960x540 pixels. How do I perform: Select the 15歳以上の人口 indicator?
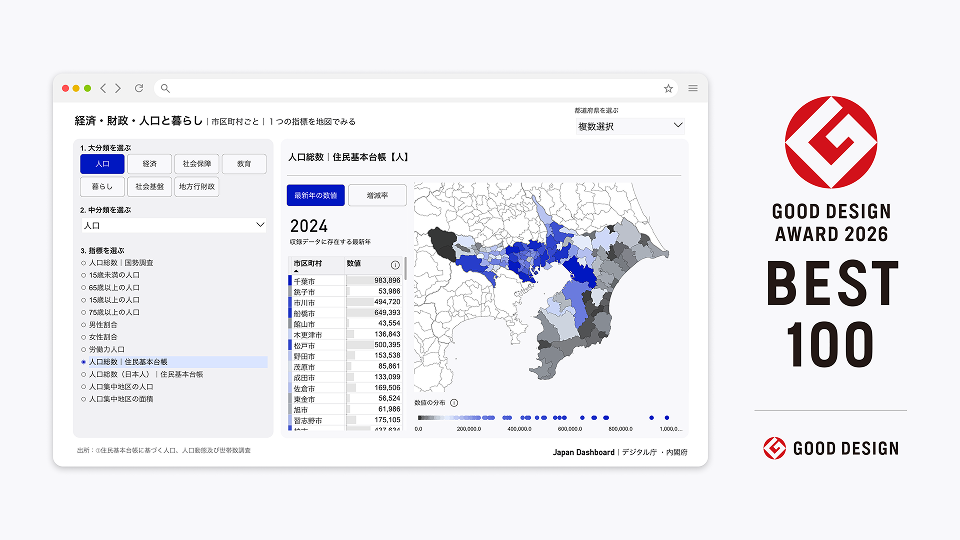pos(110,300)
